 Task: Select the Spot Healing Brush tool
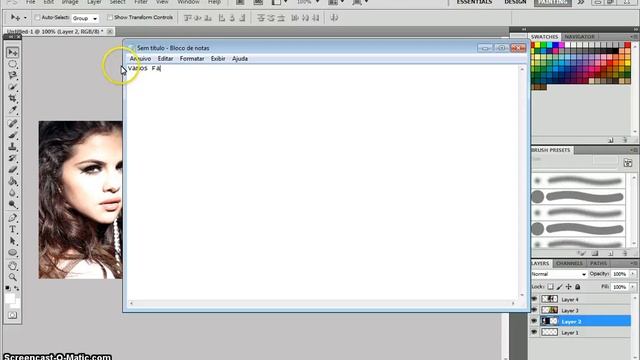13,123
